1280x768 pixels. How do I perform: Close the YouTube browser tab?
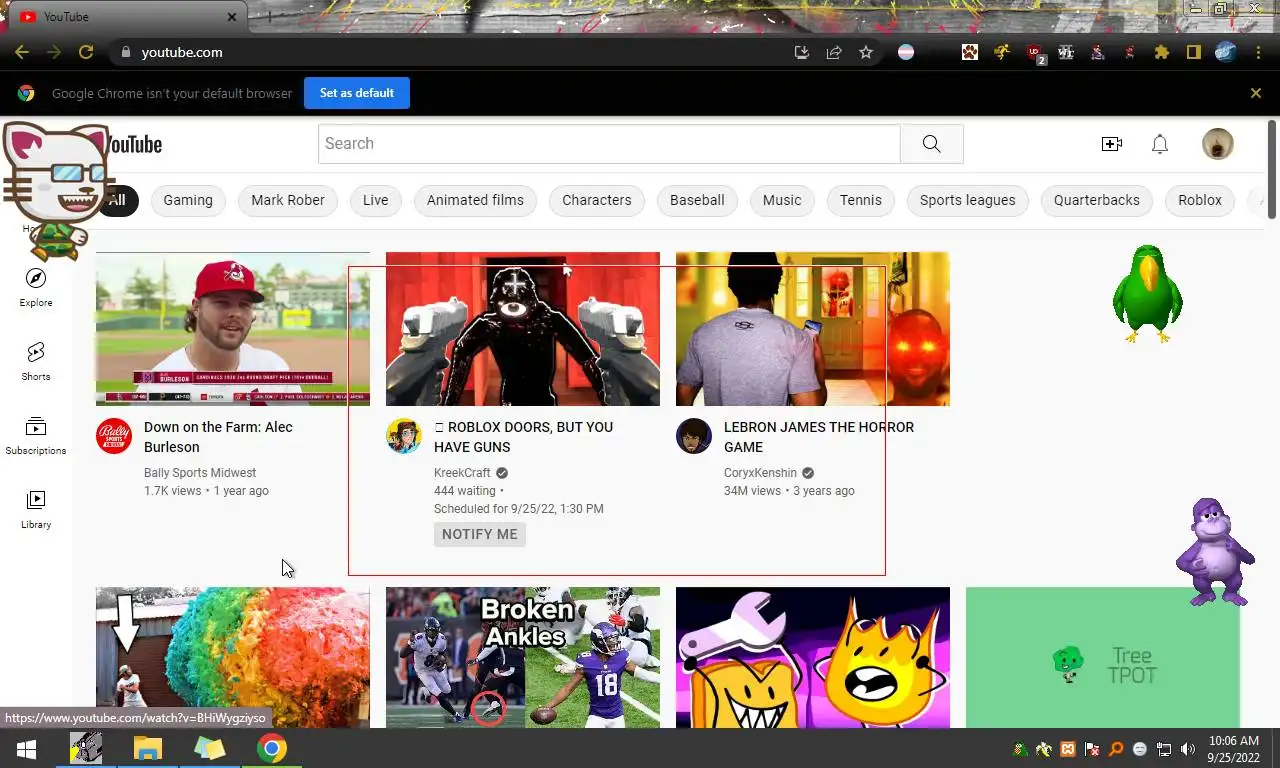click(232, 17)
